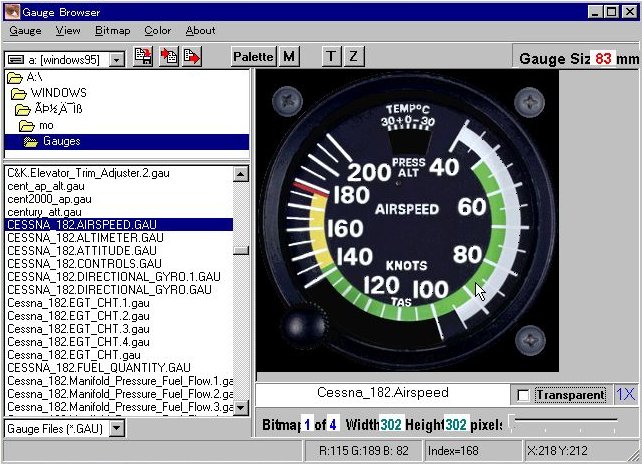
Task: Select Cessna_182.EGT_CHT.4.gau file
Action: 78,342
